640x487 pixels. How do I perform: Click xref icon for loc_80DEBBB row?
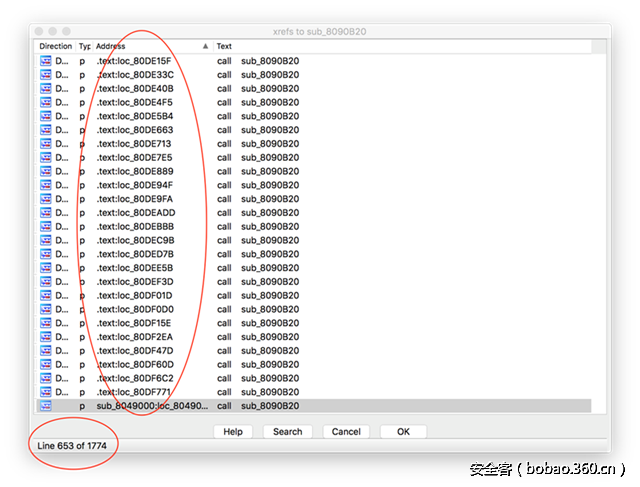pyautogui.click(x=46, y=227)
